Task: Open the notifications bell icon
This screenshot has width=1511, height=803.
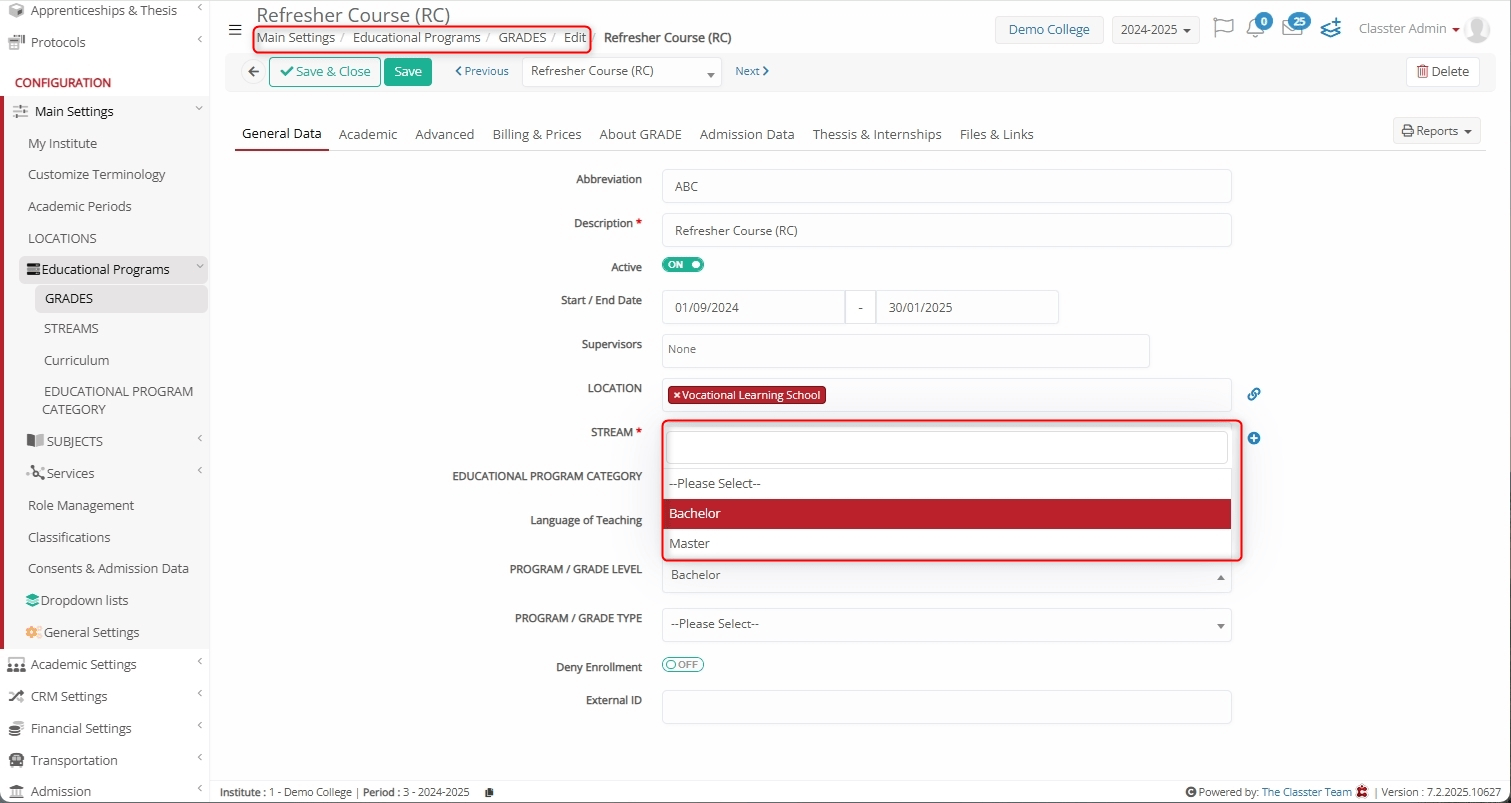Action: tap(1255, 29)
